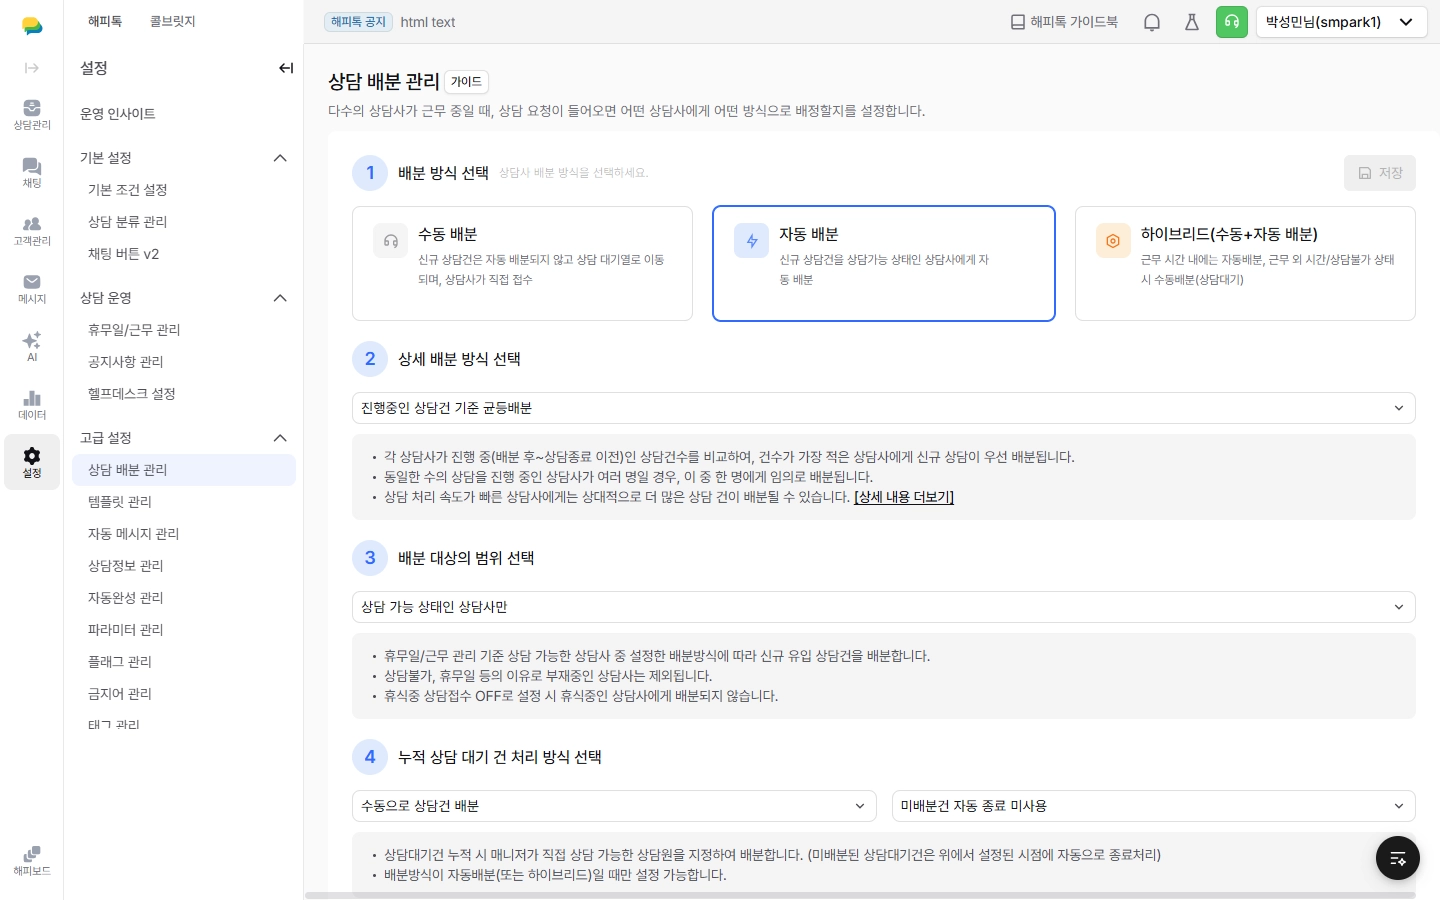The height and width of the screenshot is (900, 1440).
Task: Open AI sidebar icon
Action: tap(32, 347)
